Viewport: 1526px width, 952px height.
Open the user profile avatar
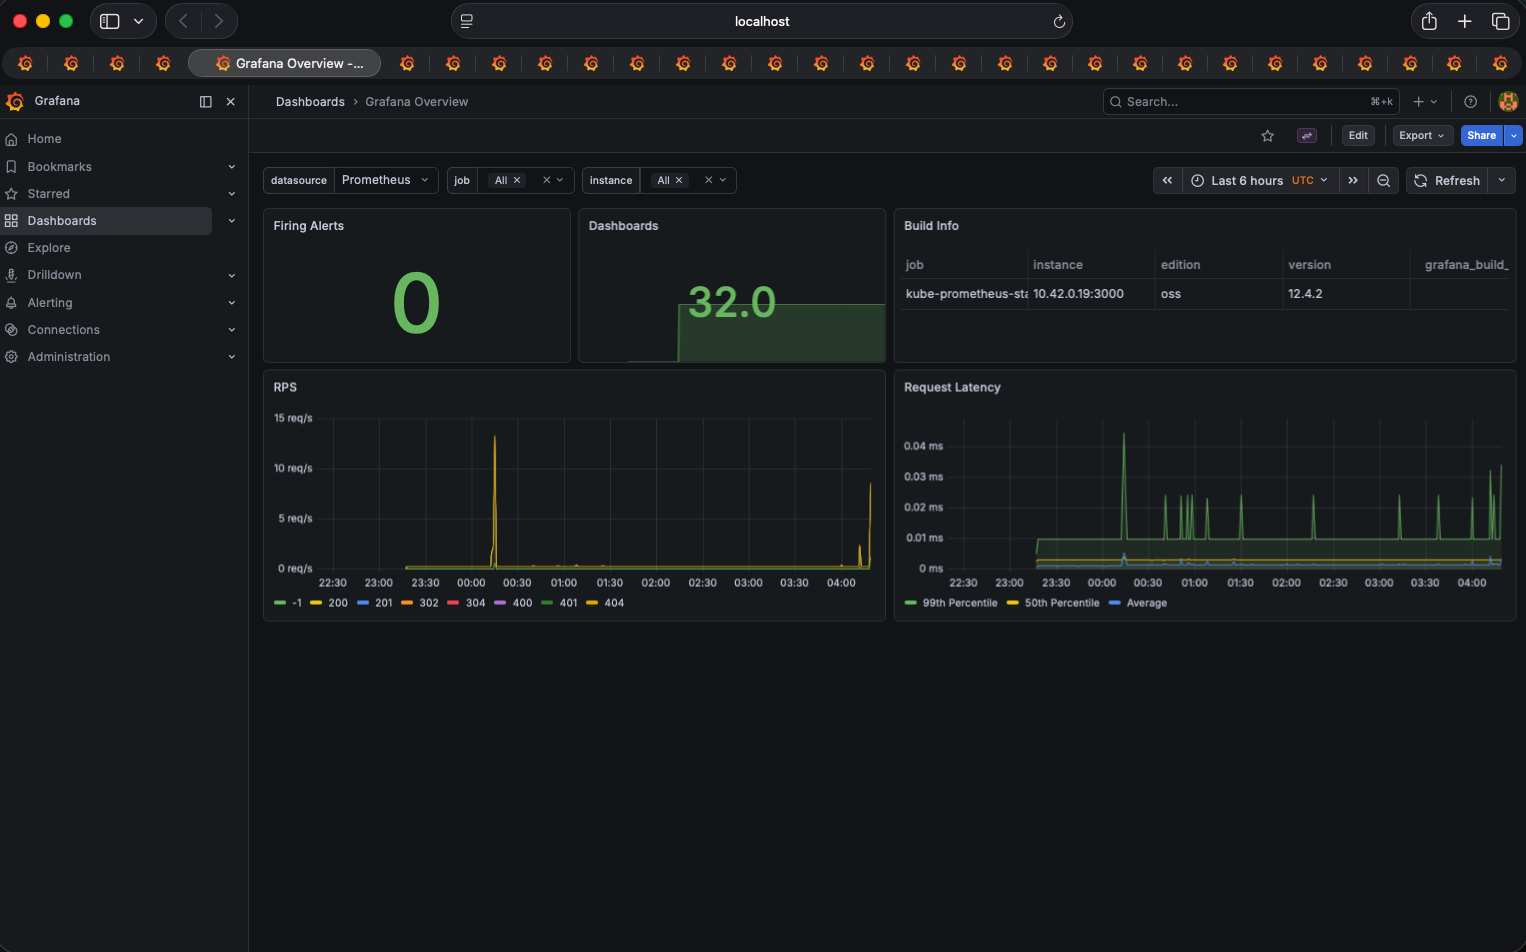pyautogui.click(x=1508, y=101)
